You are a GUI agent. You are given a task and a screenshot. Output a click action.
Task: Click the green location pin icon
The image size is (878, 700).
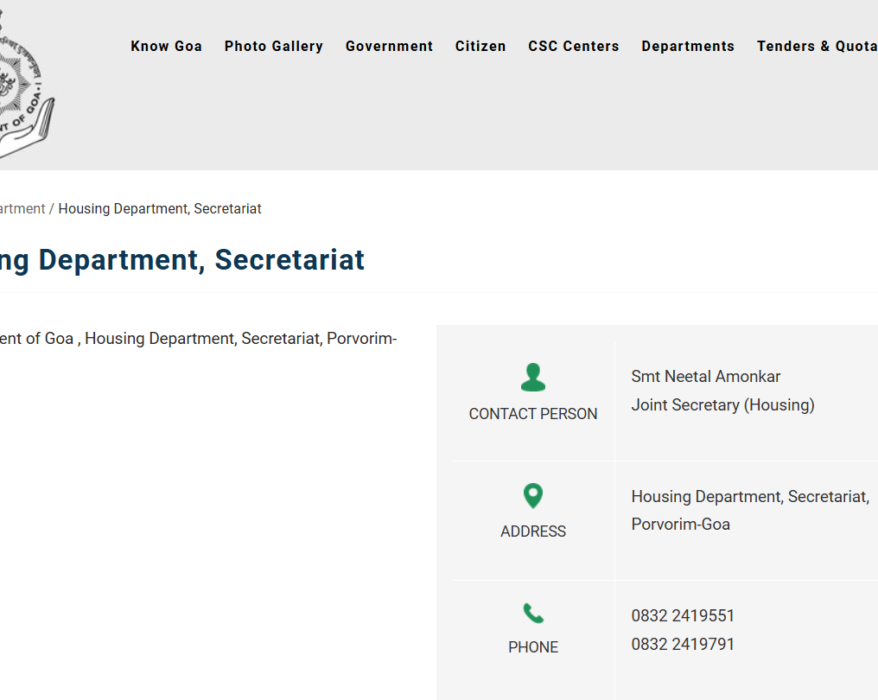tap(533, 496)
